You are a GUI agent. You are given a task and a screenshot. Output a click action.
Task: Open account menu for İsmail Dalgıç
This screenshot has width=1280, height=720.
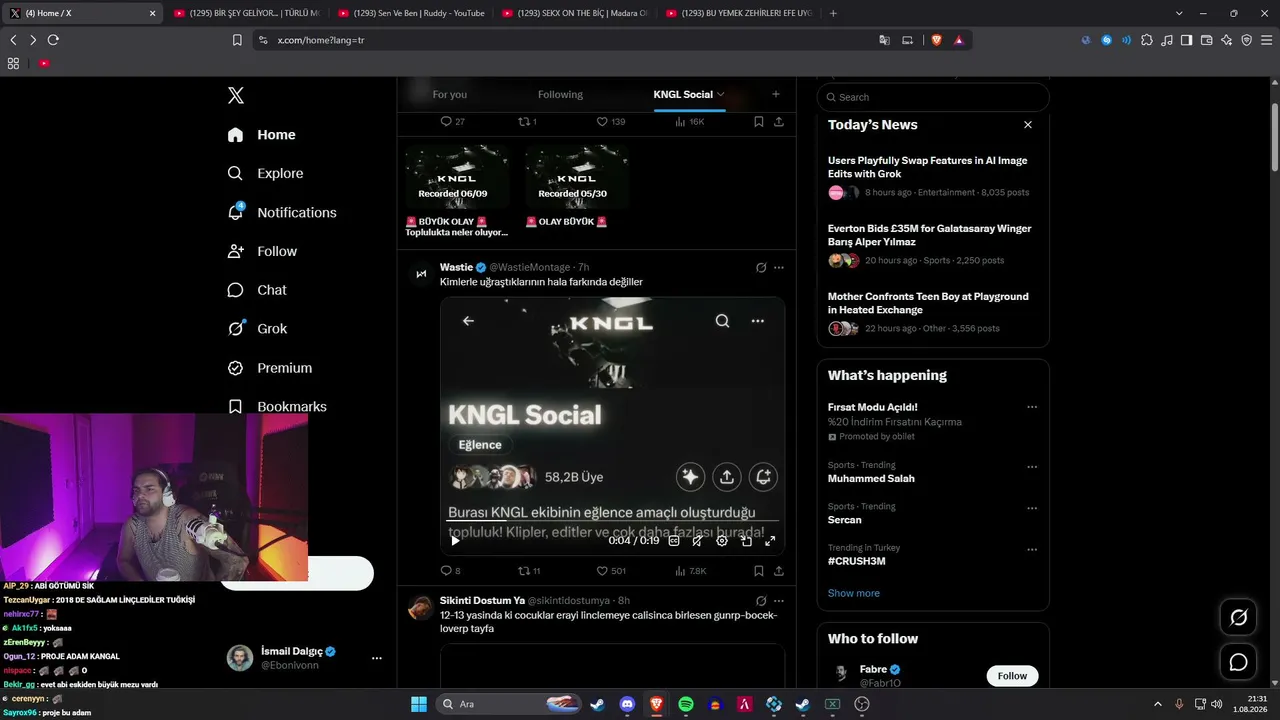(376, 658)
